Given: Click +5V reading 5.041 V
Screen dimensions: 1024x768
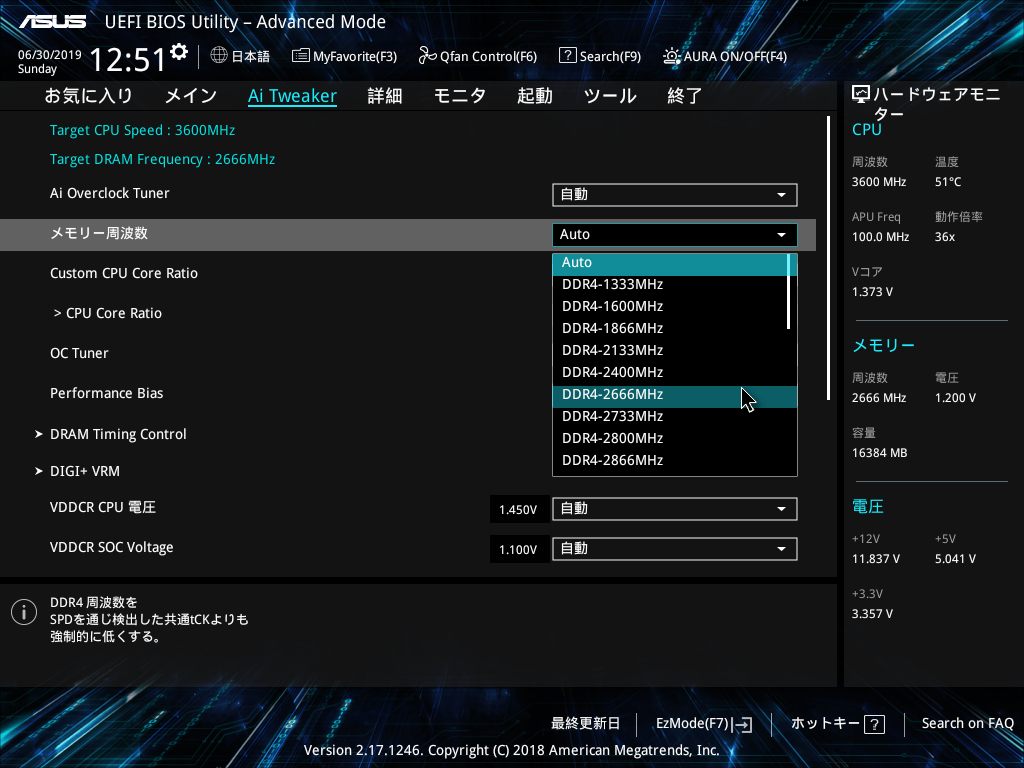Looking at the screenshot, I should (955, 559).
